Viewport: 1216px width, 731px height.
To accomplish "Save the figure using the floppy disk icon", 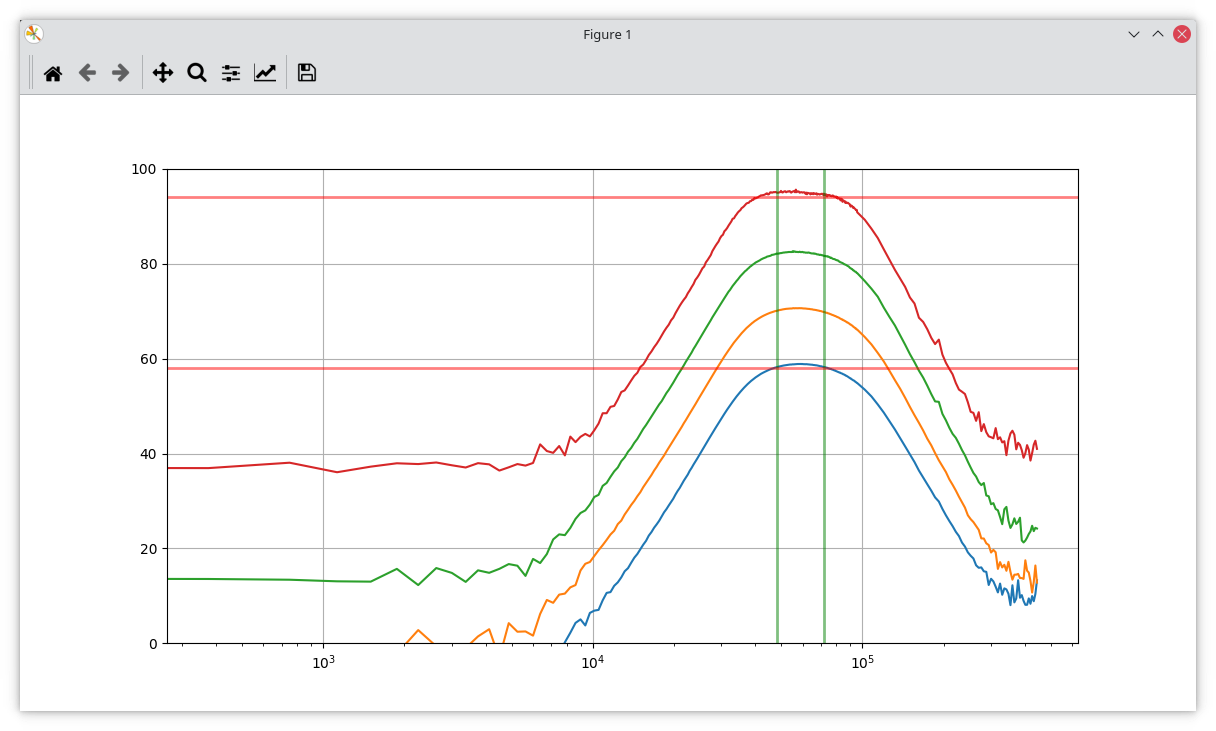I will pos(307,72).
